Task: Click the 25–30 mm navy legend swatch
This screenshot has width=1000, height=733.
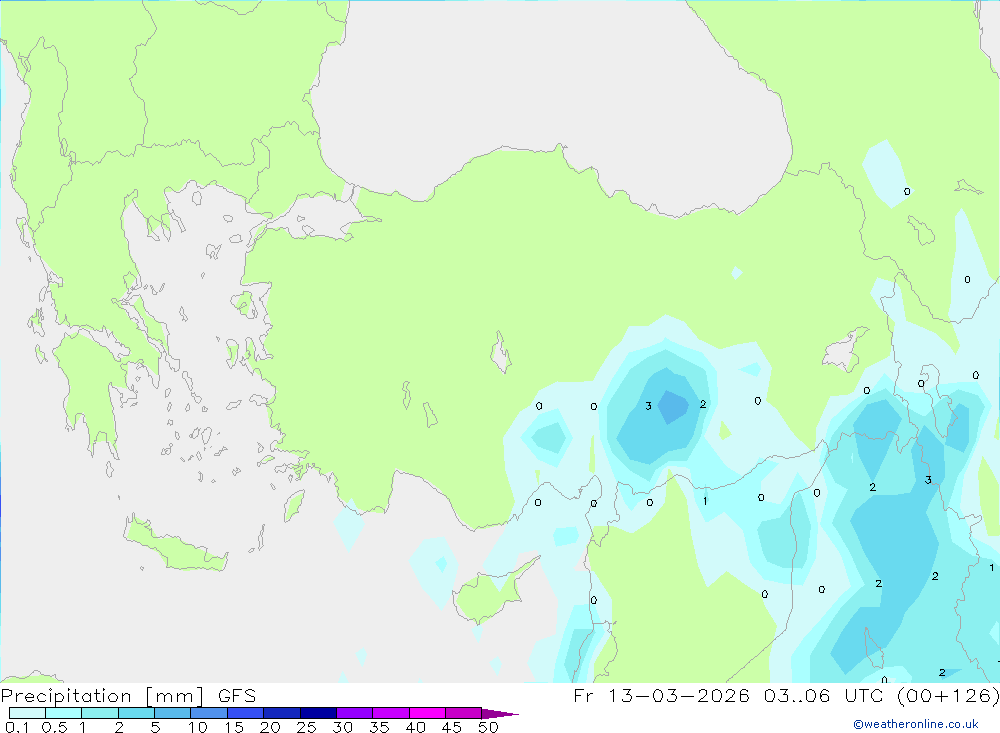Action: point(318,713)
